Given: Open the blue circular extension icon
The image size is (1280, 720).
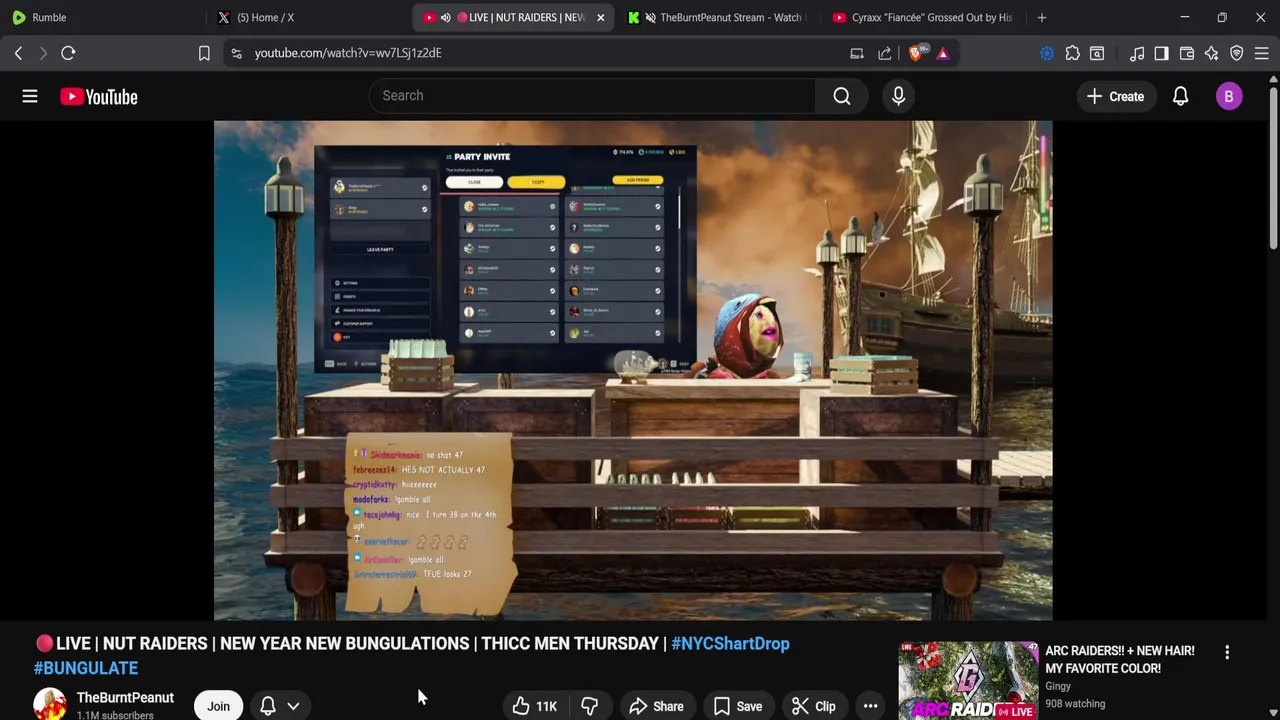Looking at the screenshot, I should (x=1047, y=53).
